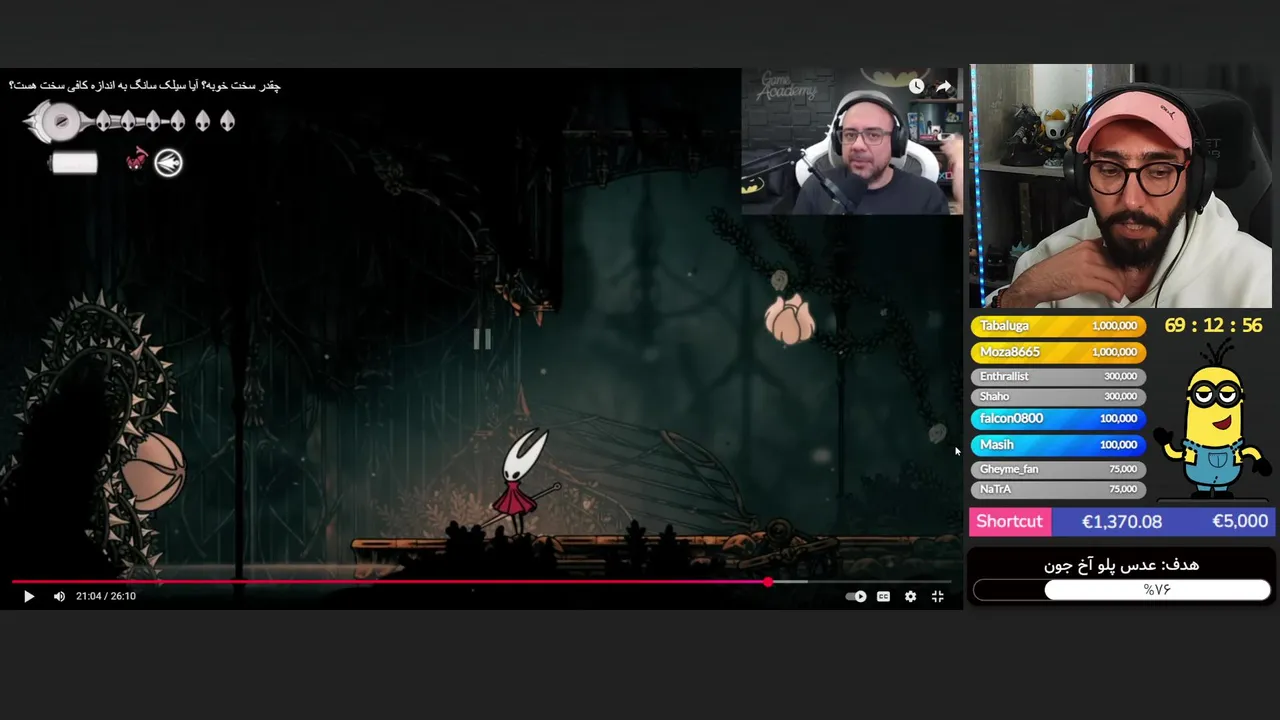The height and width of the screenshot is (720, 1280).
Task: Click the NaTrA 75,000 donor row
Action: coord(1058,489)
